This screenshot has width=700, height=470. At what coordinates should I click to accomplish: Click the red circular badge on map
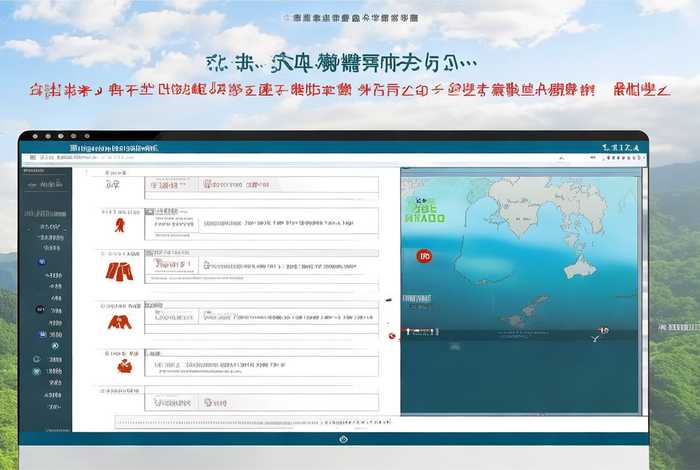pyautogui.click(x=424, y=256)
